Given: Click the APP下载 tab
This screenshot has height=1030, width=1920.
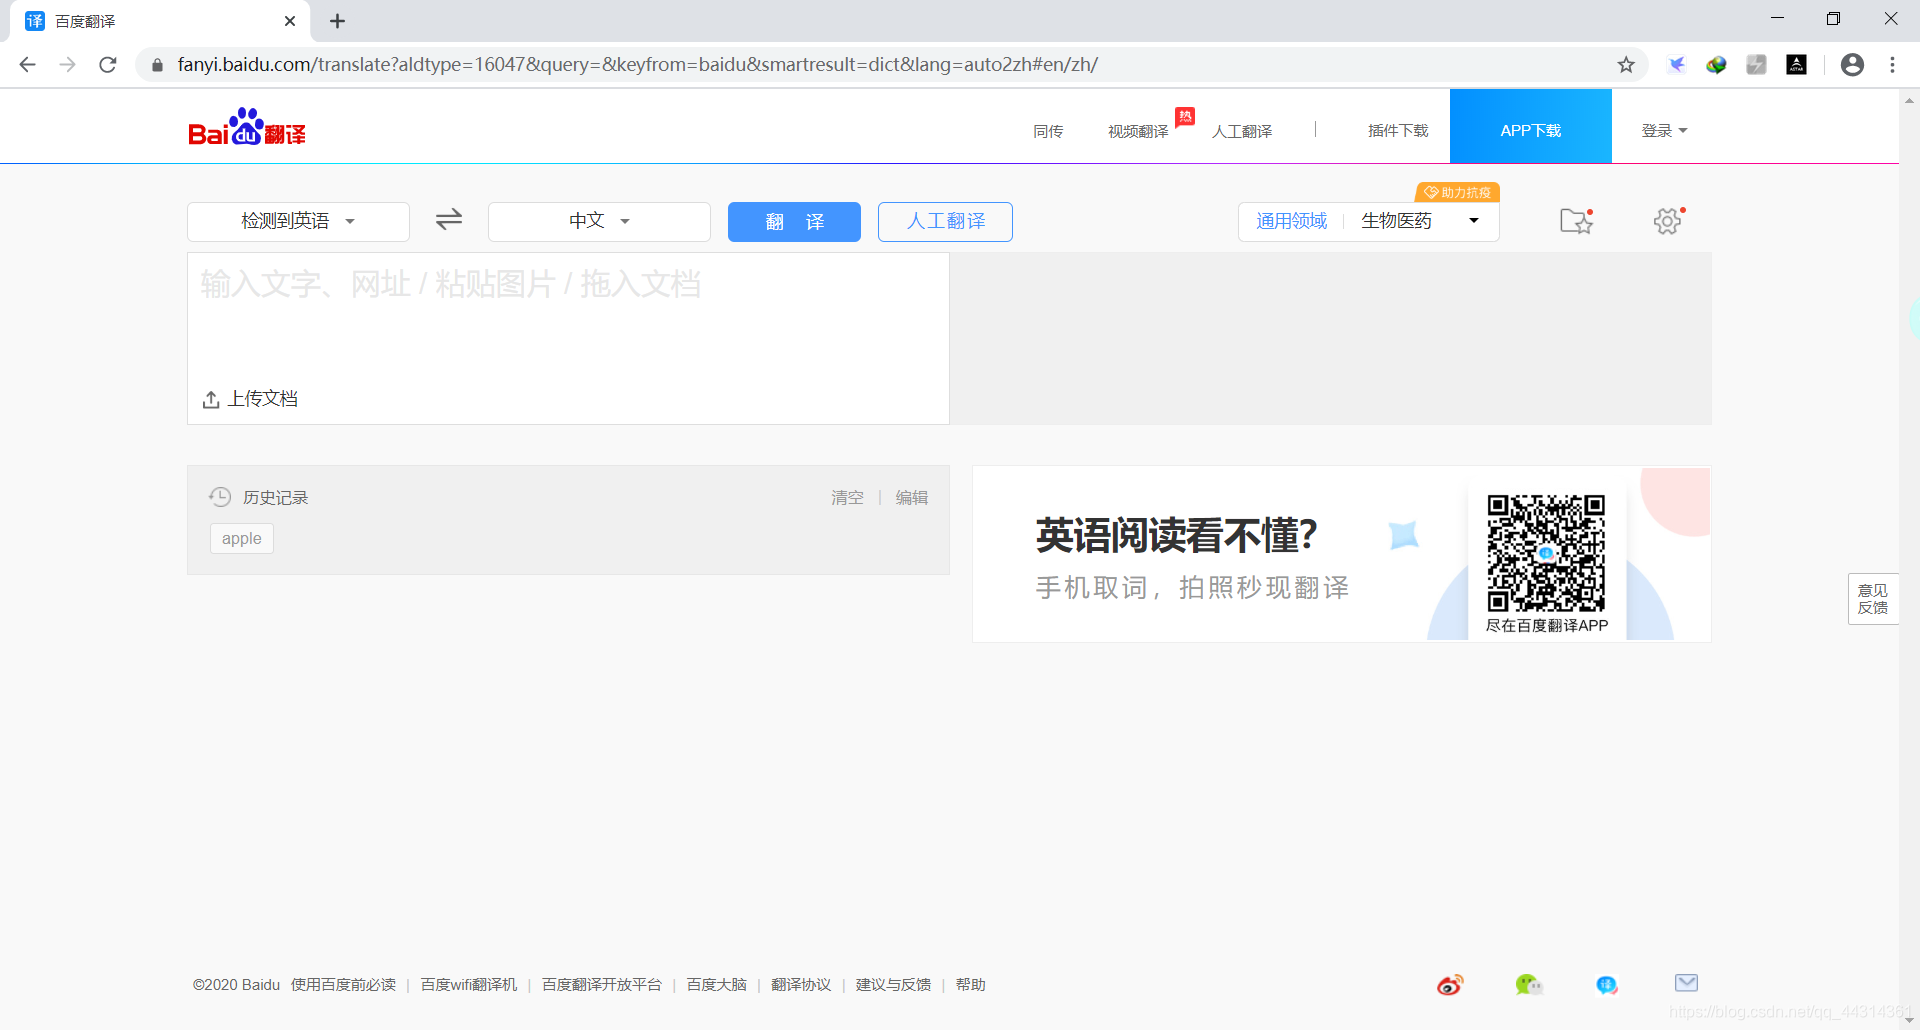Looking at the screenshot, I should coord(1530,126).
